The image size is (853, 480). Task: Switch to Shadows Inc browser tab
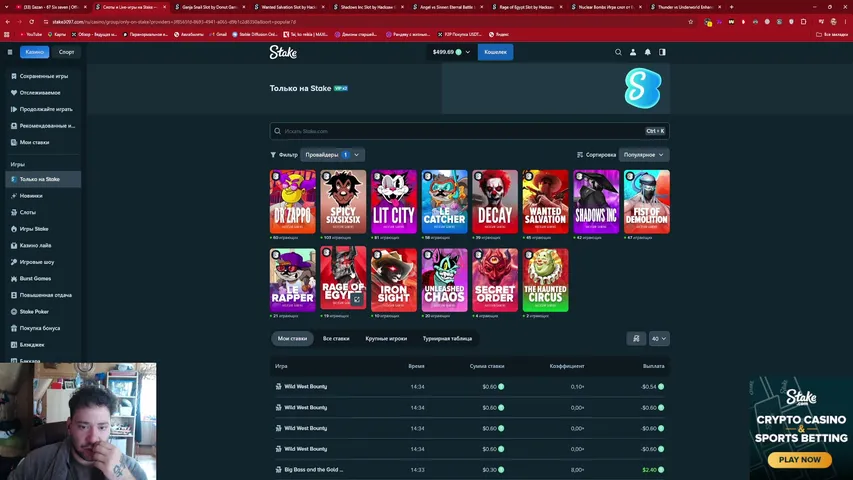click(x=368, y=7)
